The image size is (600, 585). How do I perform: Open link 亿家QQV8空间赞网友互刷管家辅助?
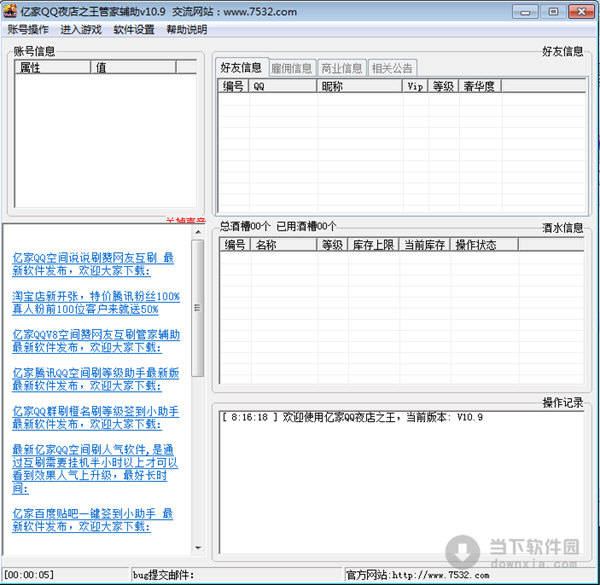click(x=96, y=341)
